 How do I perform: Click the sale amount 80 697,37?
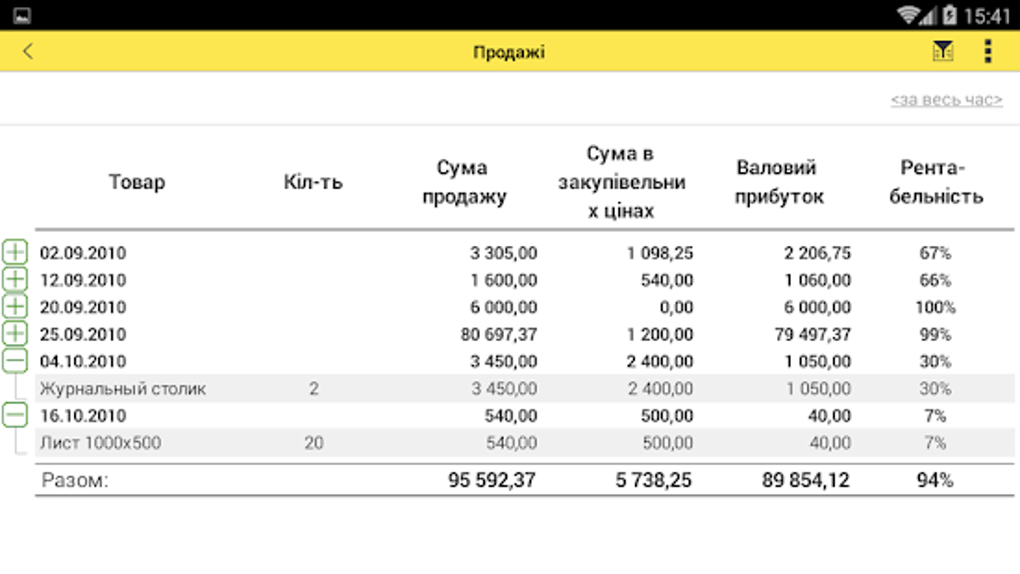click(499, 335)
